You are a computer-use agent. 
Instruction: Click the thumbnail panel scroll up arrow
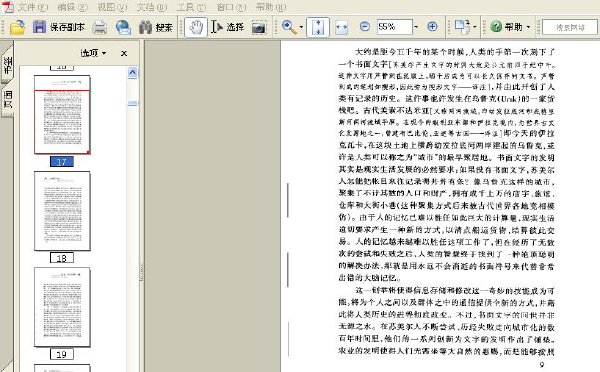pyautogui.click(x=132, y=72)
